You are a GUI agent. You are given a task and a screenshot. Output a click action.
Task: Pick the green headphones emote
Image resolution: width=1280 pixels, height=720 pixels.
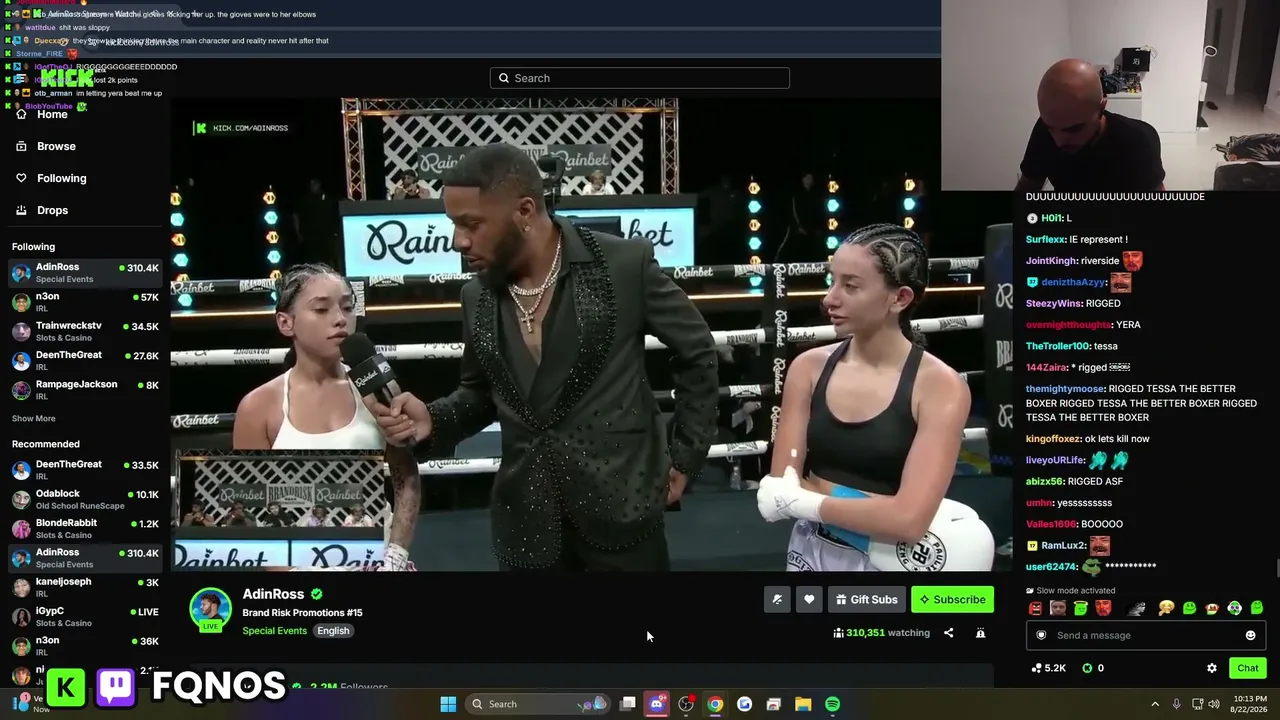click(1234, 608)
